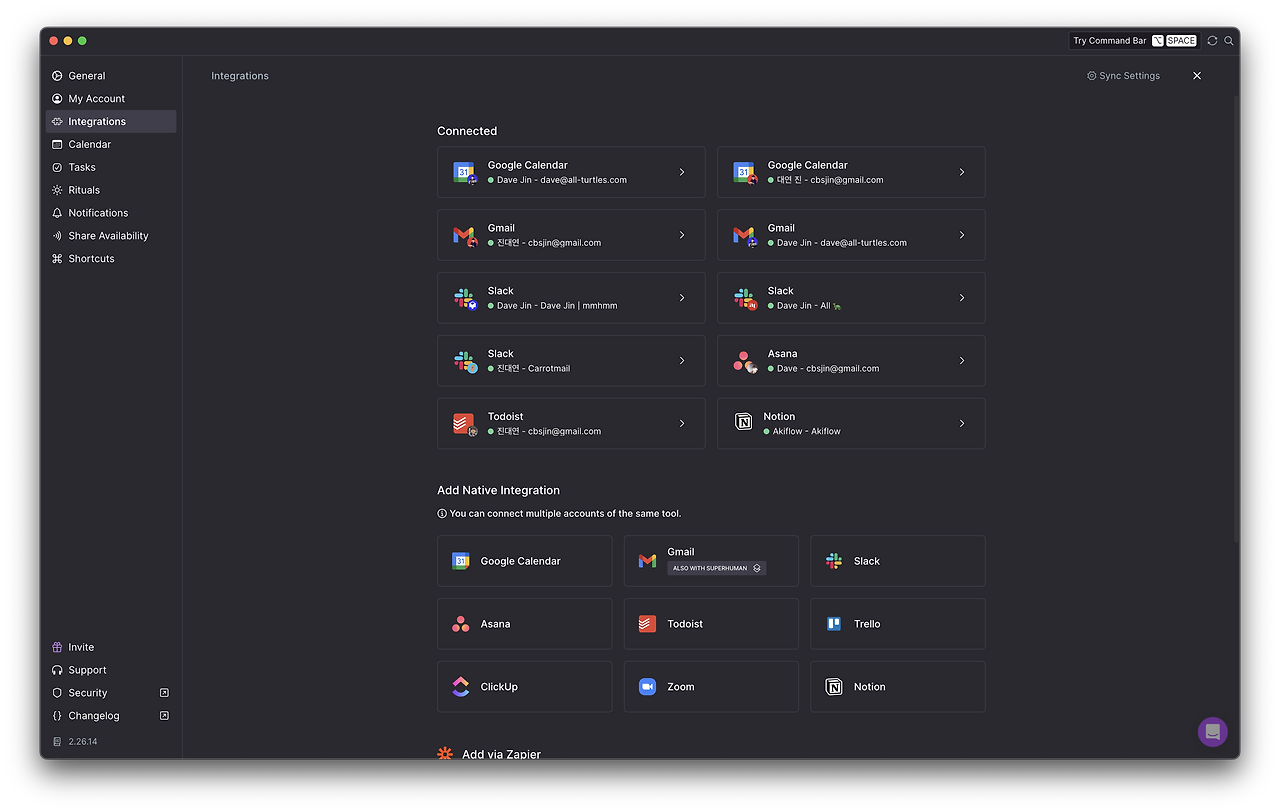Open Support from sidebar
Screen dimensions: 1280x812
(87, 670)
